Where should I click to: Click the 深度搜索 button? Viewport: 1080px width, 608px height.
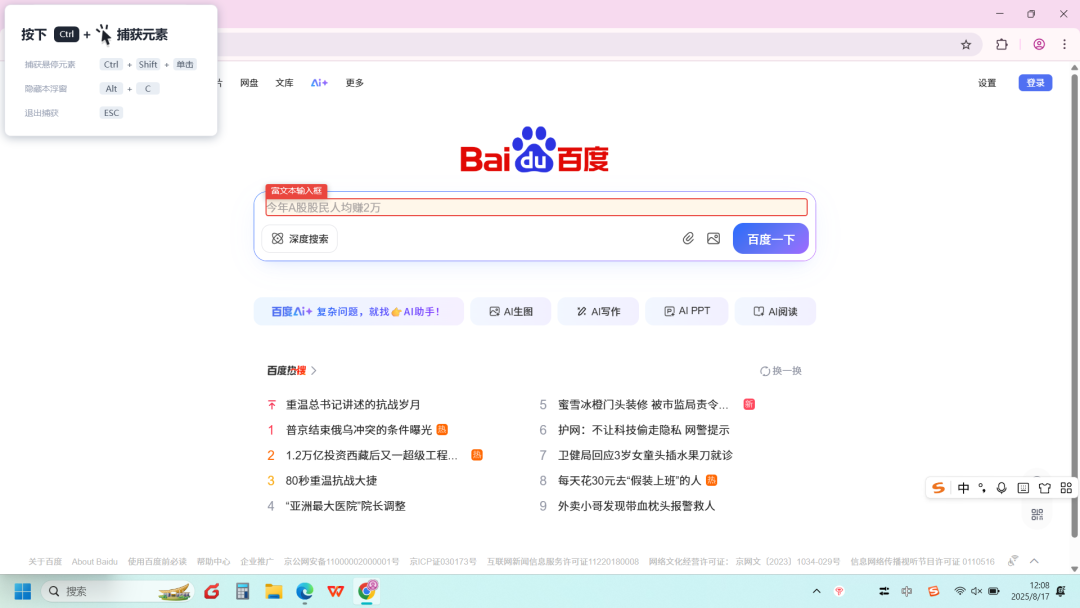click(300, 239)
